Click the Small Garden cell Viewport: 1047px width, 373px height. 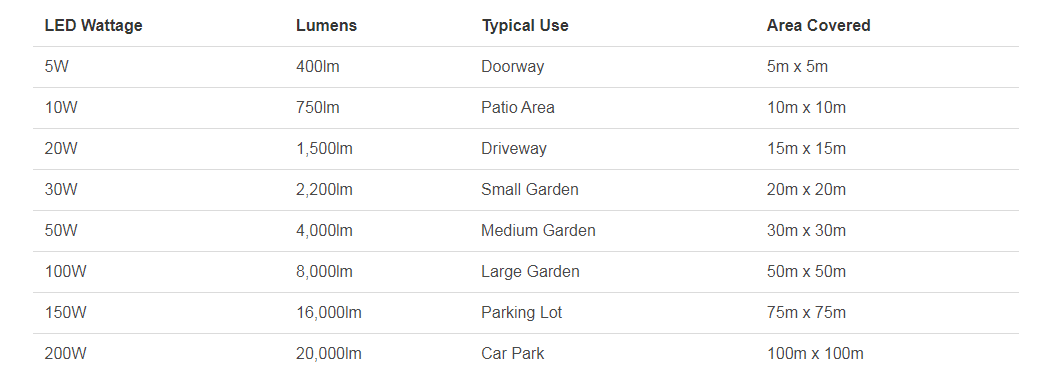click(x=530, y=190)
